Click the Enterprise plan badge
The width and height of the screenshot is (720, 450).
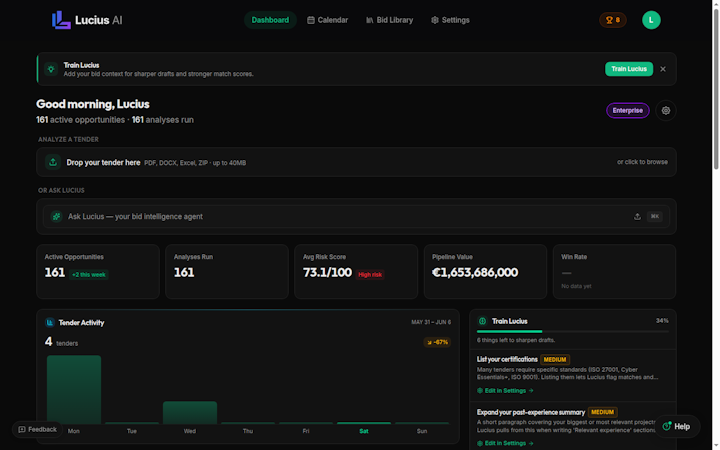[628, 111]
